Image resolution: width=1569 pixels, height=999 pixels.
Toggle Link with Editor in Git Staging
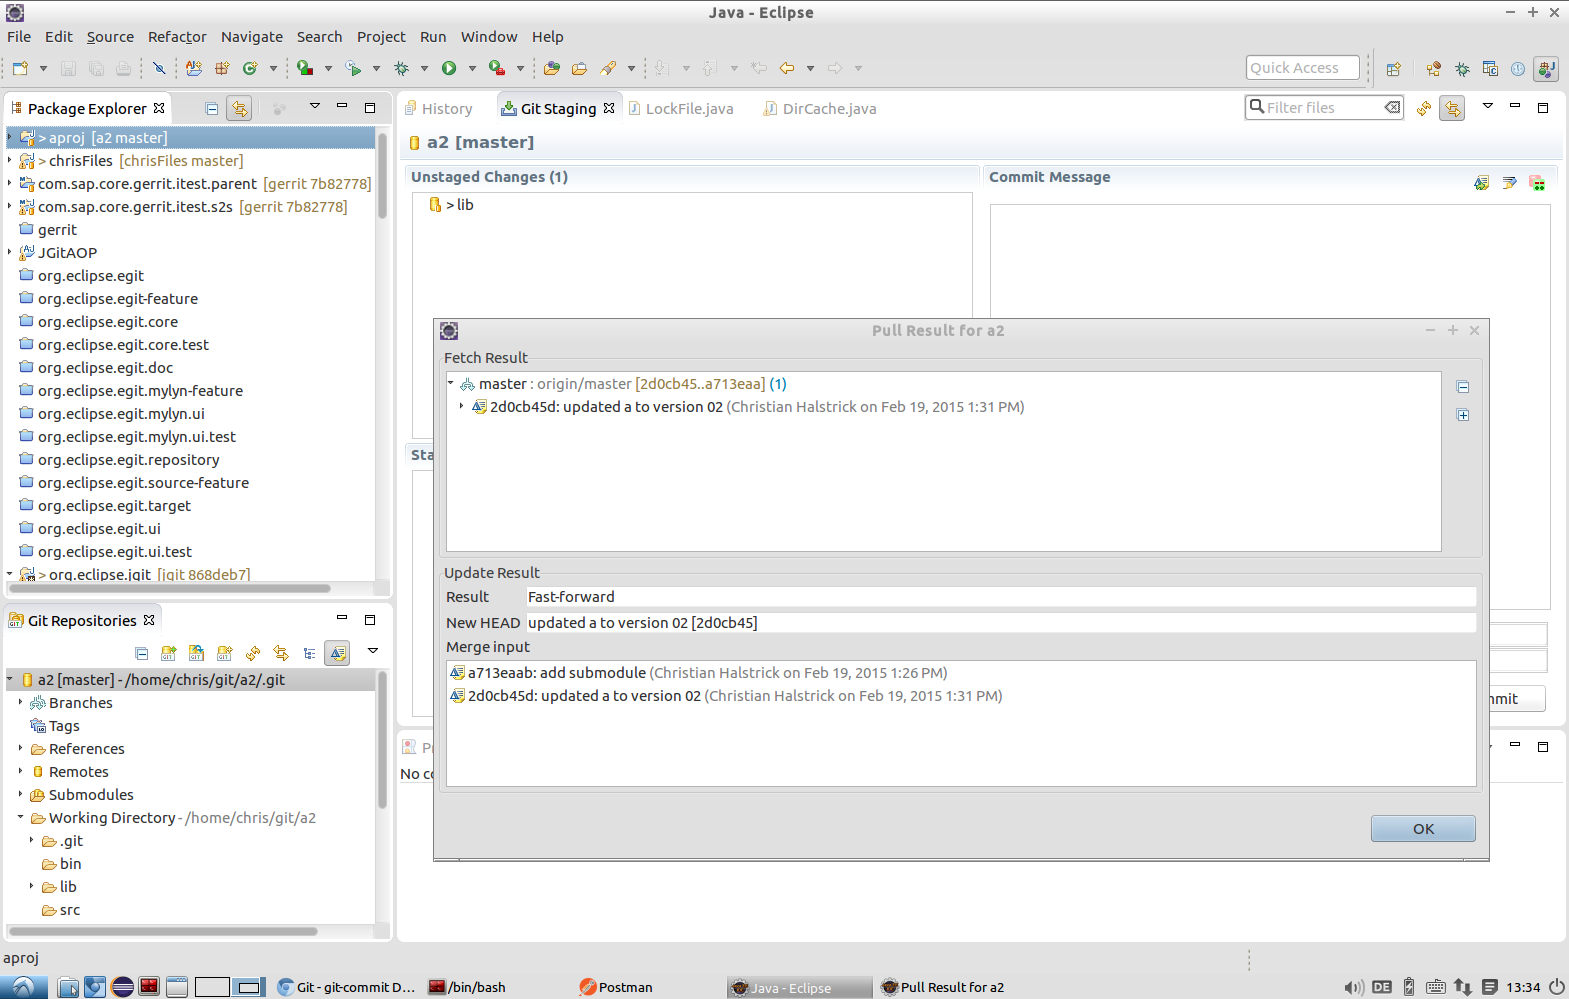point(1452,108)
